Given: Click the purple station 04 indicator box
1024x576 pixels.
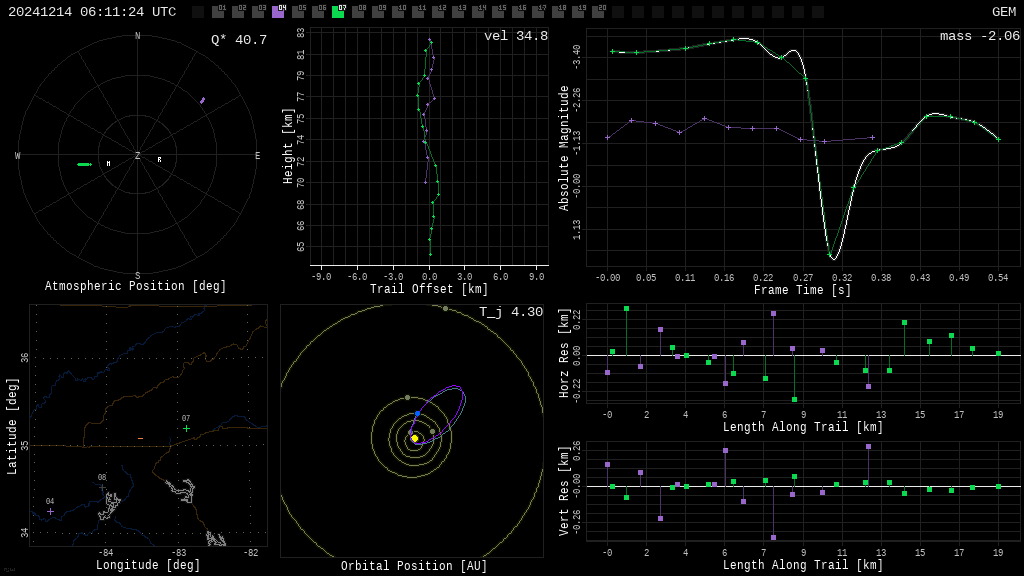Looking at the screenshot, I should tap(278, 12).
